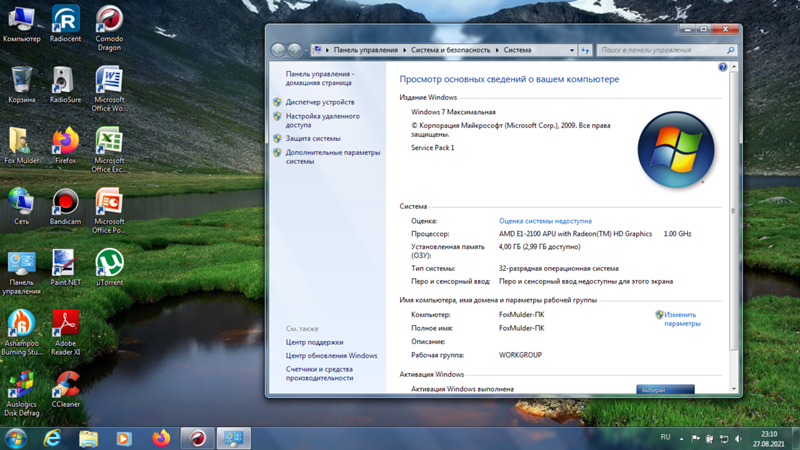Open Windows Media Player from taskbar
This screenshot has width=800, height=450.
tap(123, 438)
